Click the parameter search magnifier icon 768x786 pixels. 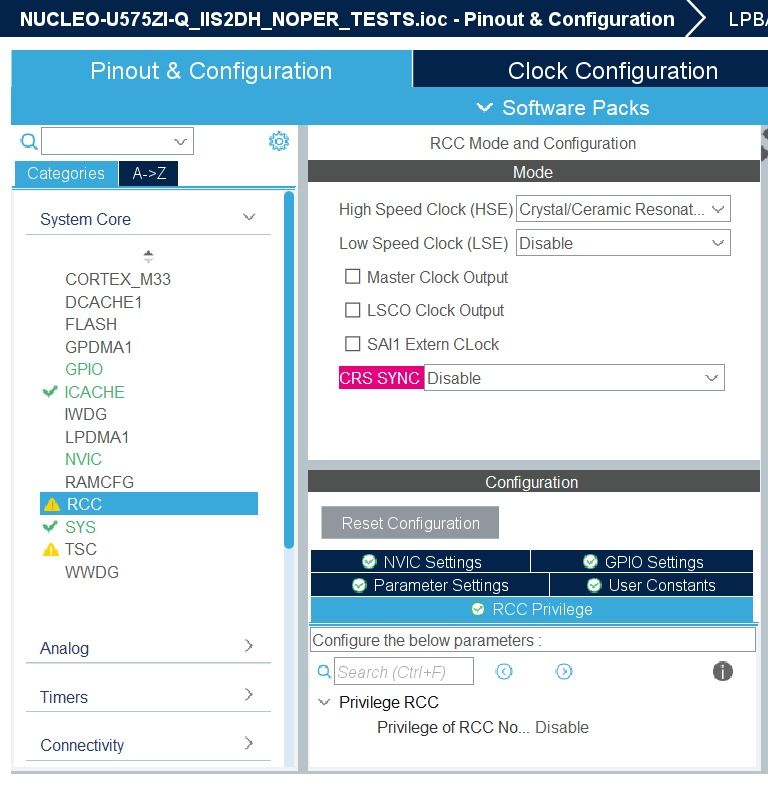pyautogui.click(x=324, y=671)
